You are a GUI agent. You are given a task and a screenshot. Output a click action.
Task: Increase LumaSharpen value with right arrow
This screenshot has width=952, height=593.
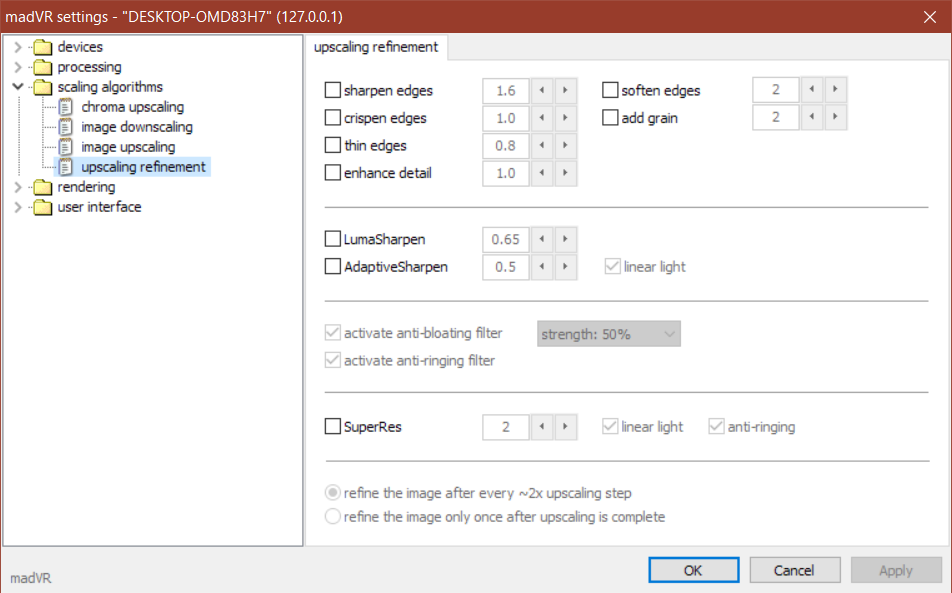click(x=565, y=239)
